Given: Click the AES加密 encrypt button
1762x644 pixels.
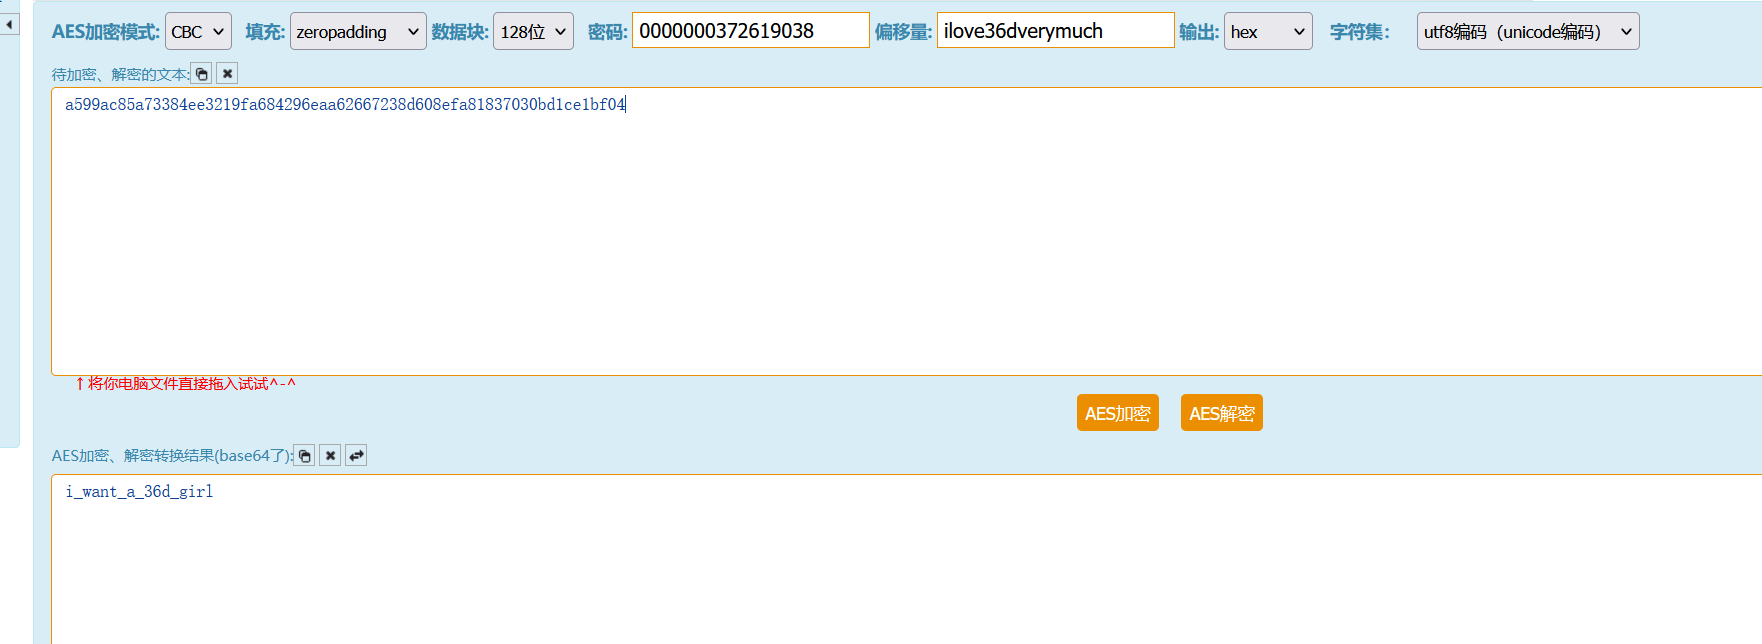Looking at the screenshot, I should pyautogui.click(x=1118, y=413).
